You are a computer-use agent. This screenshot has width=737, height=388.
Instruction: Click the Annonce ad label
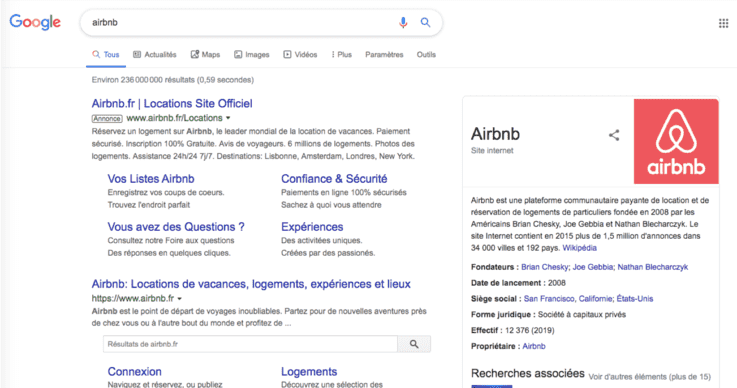pyautogui.click(x=107, y=119)
